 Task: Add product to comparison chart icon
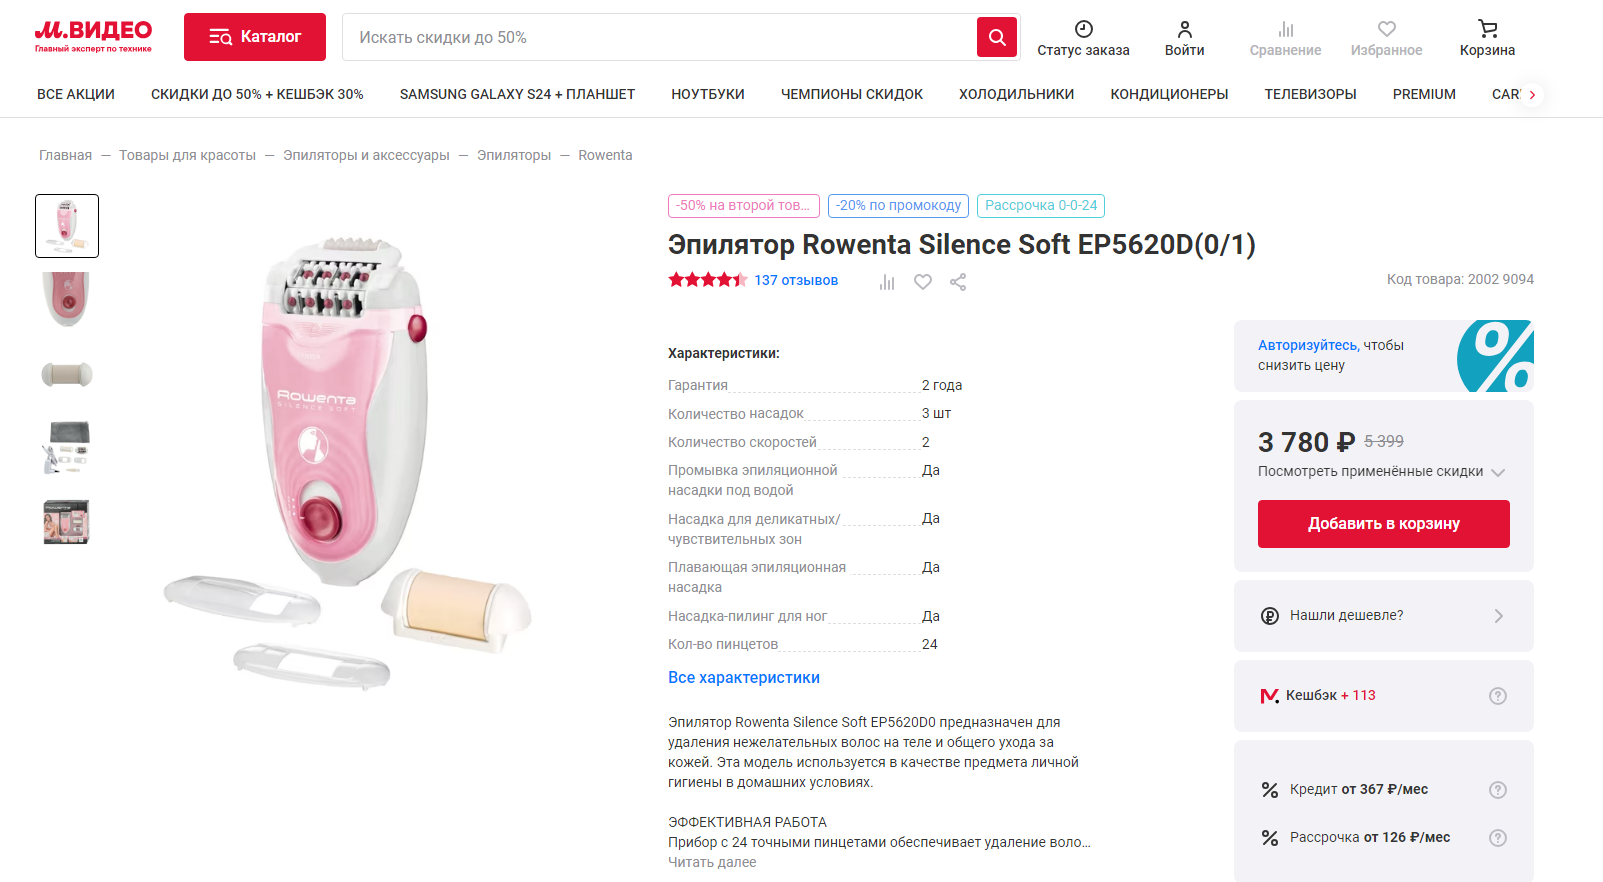[x=887, y=282]
